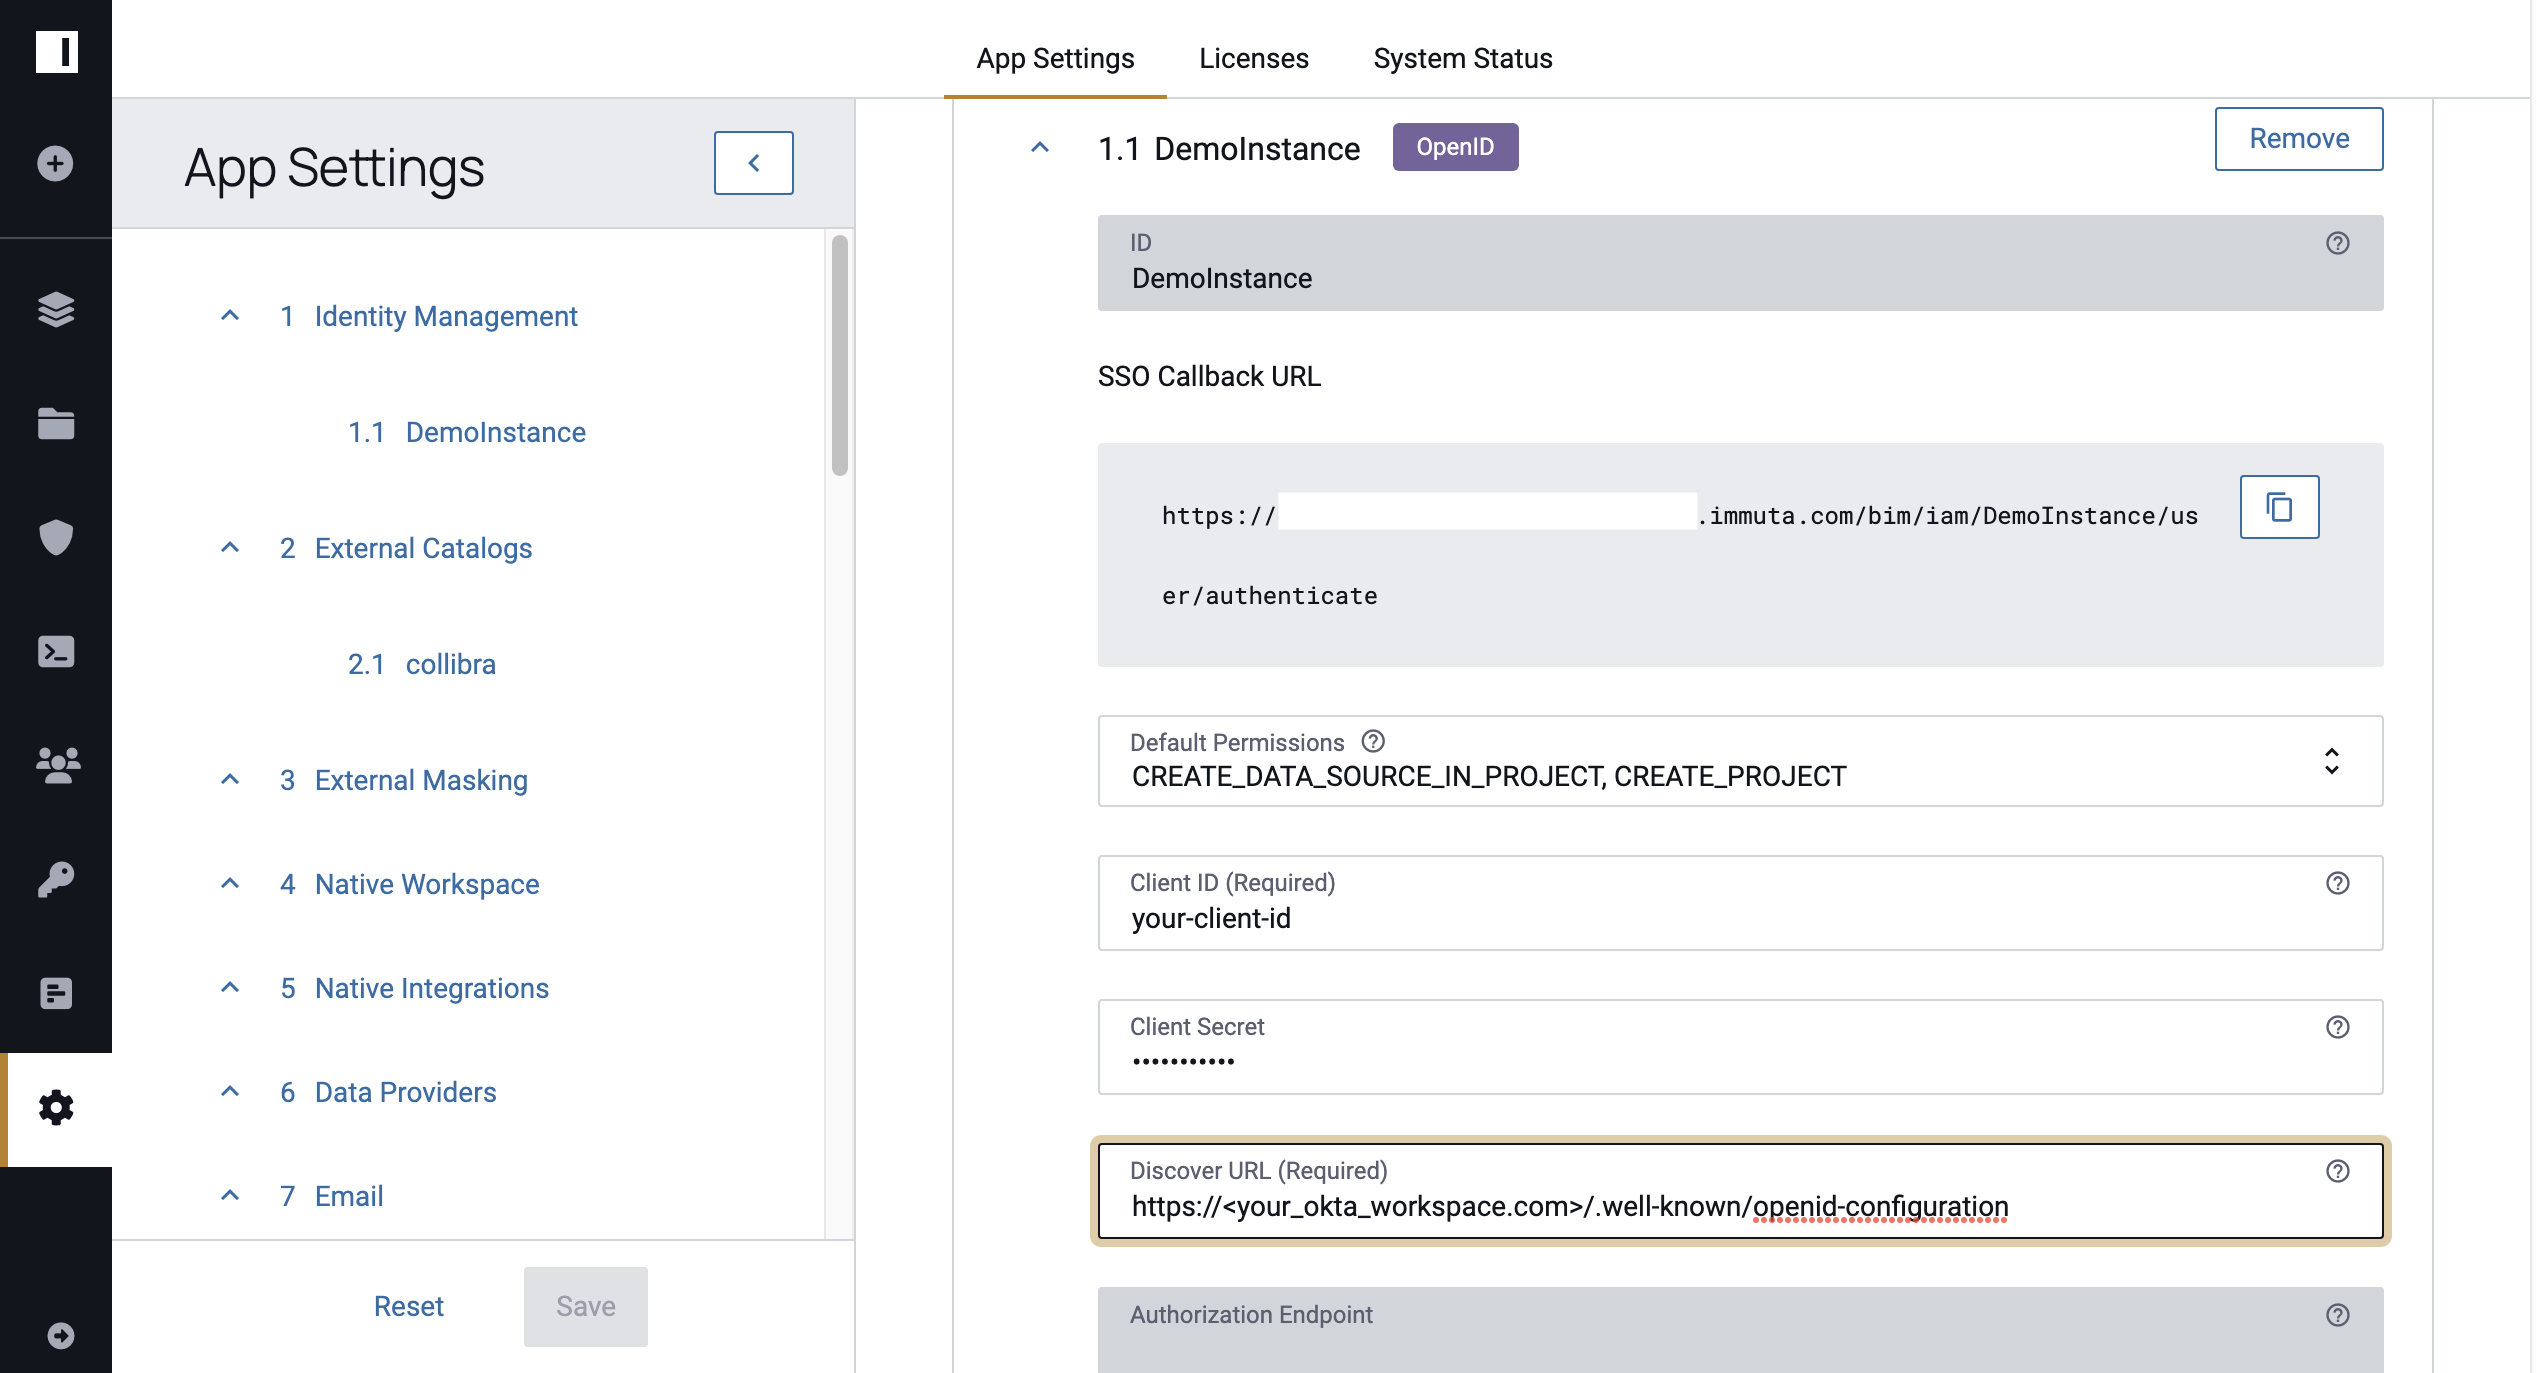Collapse the Native Workspace chevron
The height and width of the screenshot is (1373, 2536).
click(x=230, y=884)
